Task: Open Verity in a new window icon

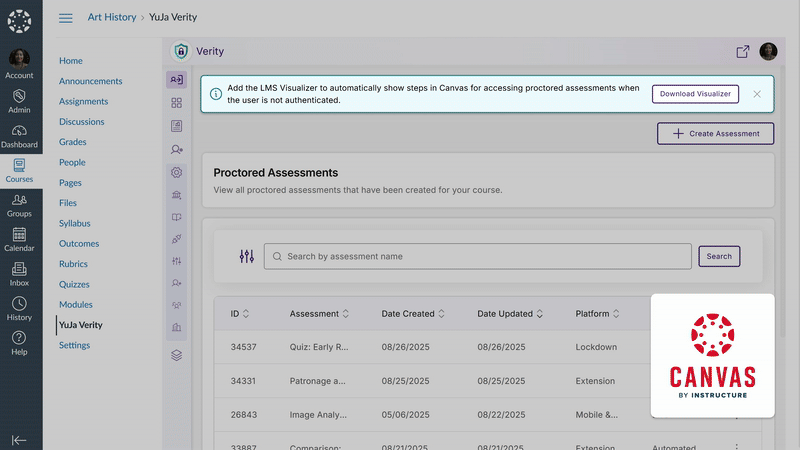Action: 743,52
